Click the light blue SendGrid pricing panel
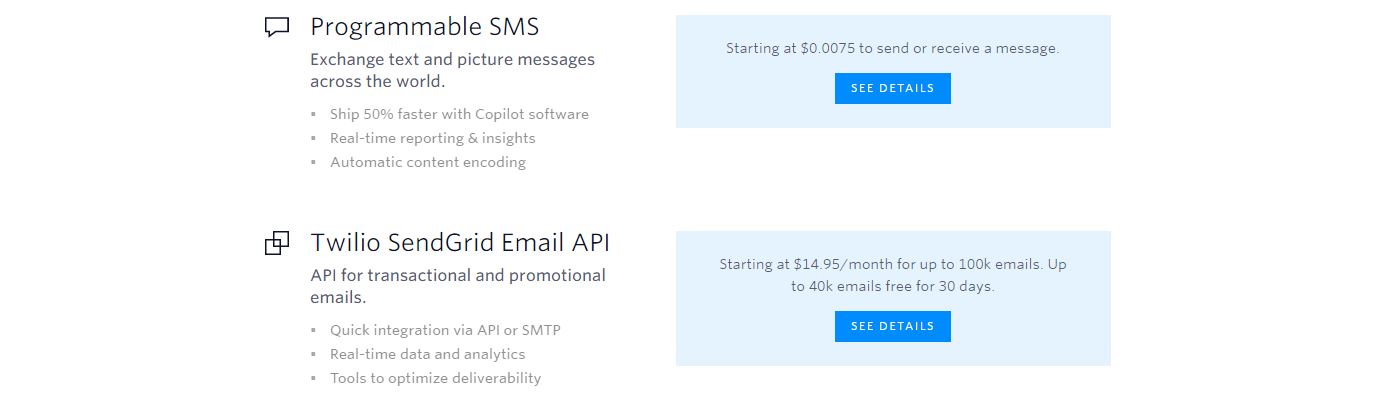Viewport: 1399px width, 405px height. [x=893, y=298]
